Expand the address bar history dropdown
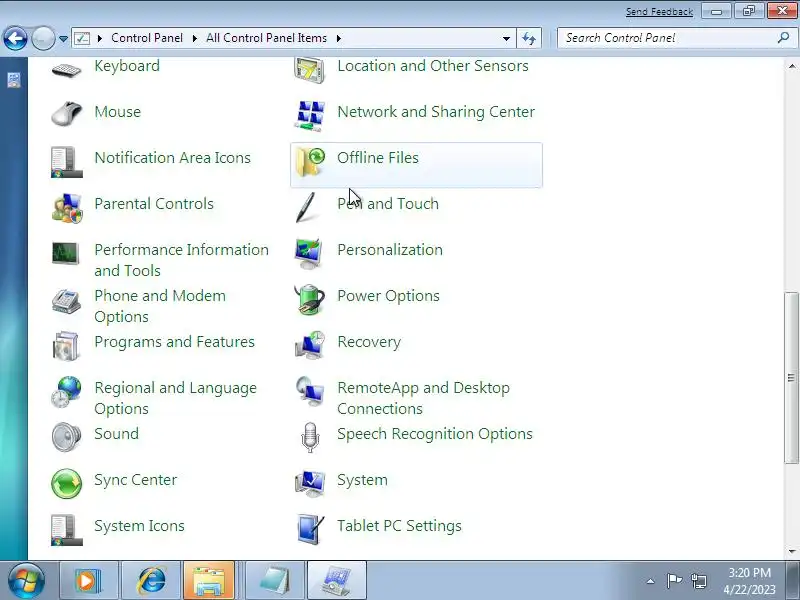 pos(506,38)
